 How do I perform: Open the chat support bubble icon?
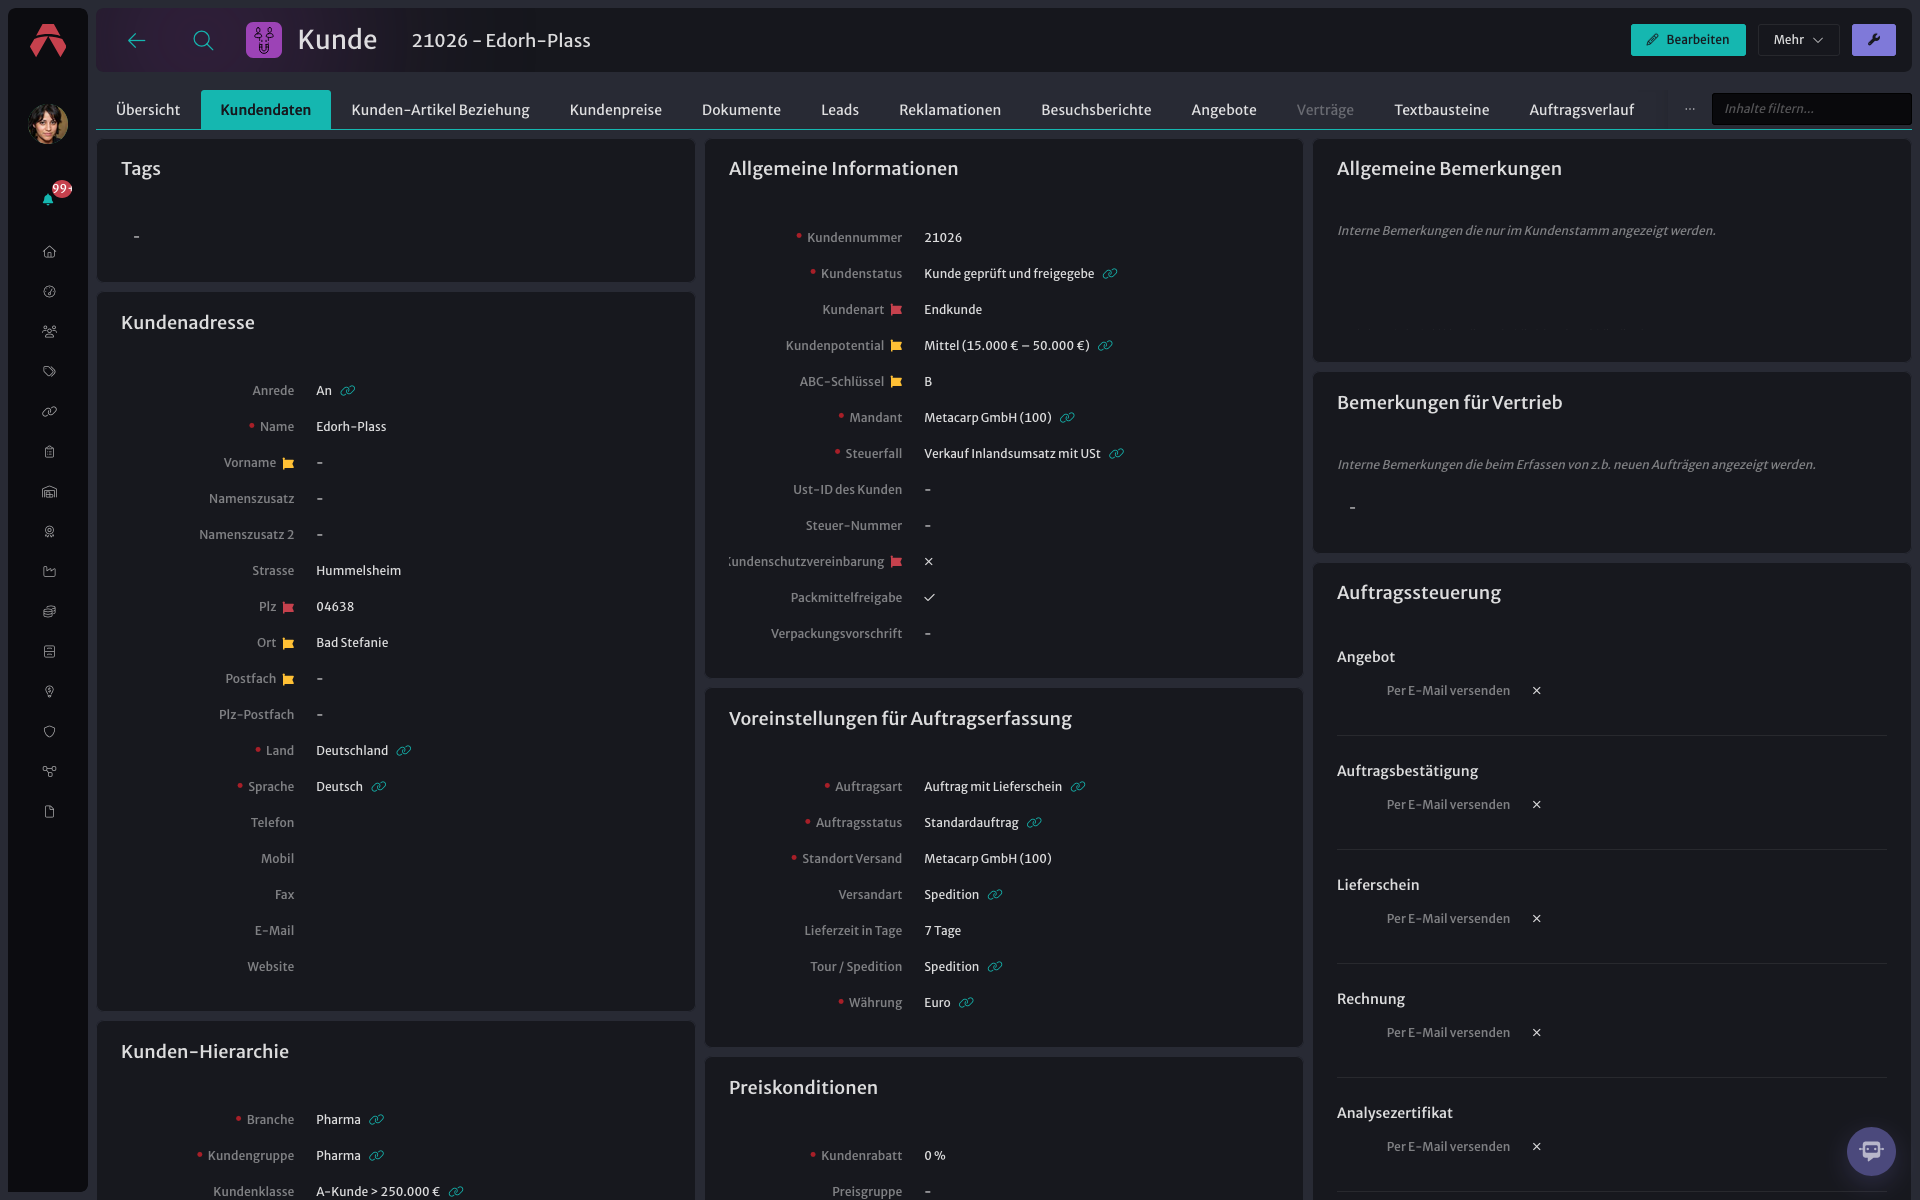[1871, 1151]
